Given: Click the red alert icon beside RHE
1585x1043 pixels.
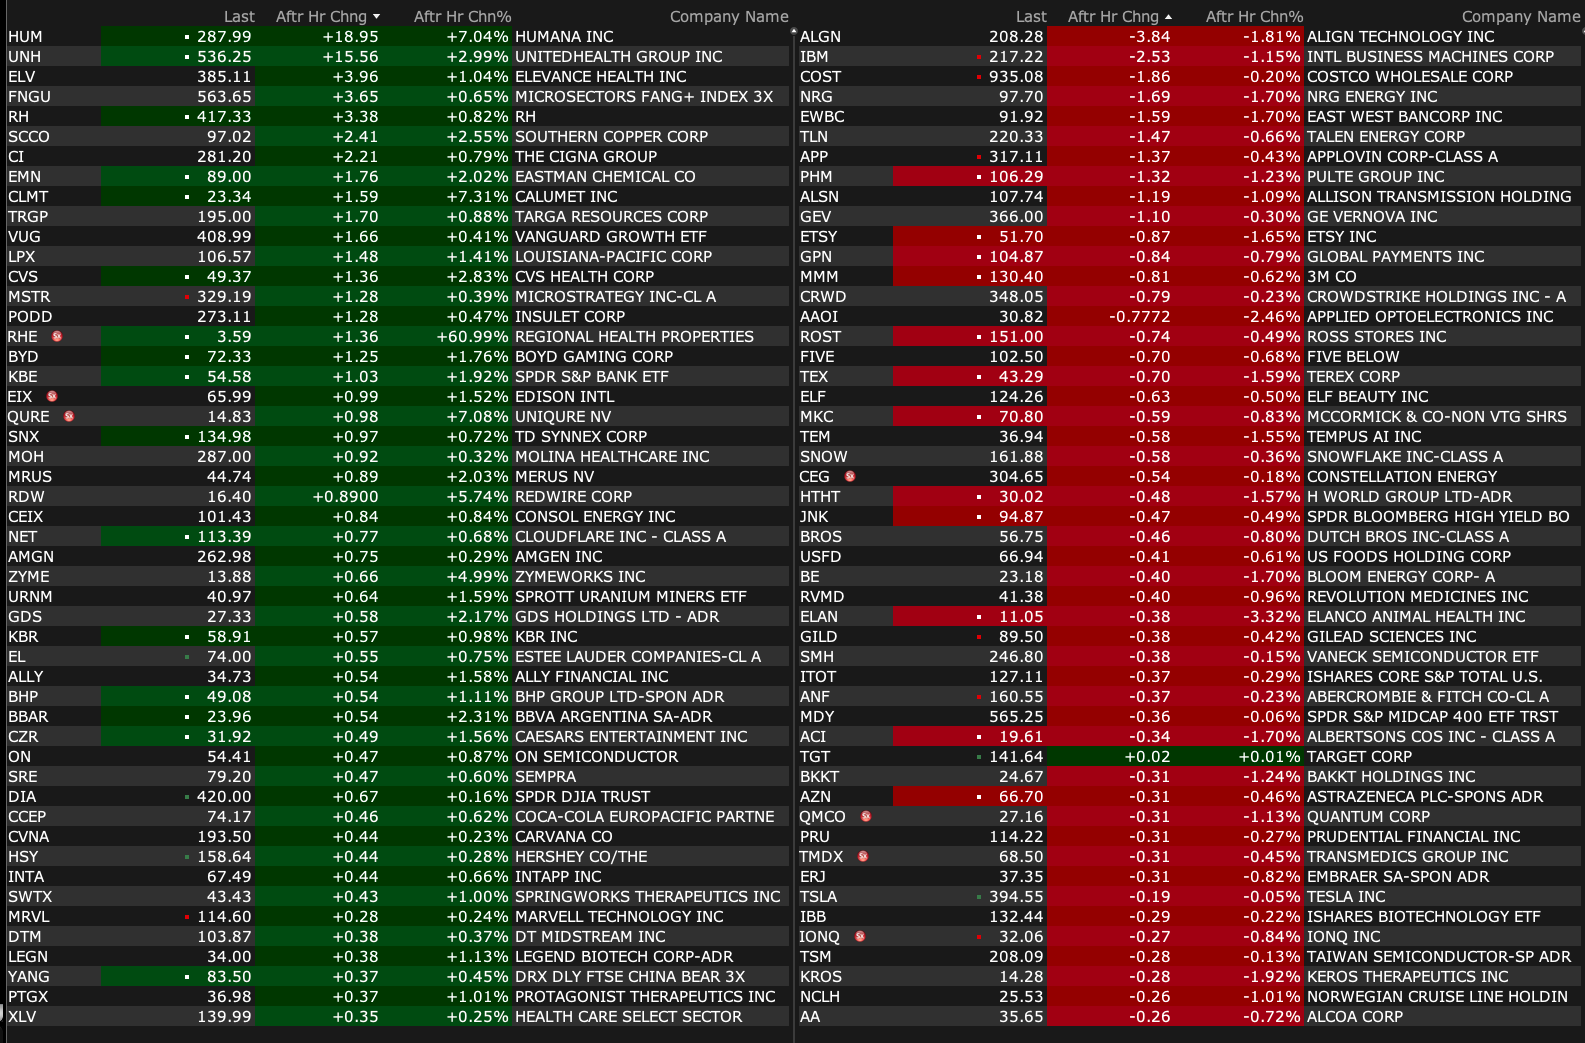Looking at the screenshot, I should (x=57, y=336).
